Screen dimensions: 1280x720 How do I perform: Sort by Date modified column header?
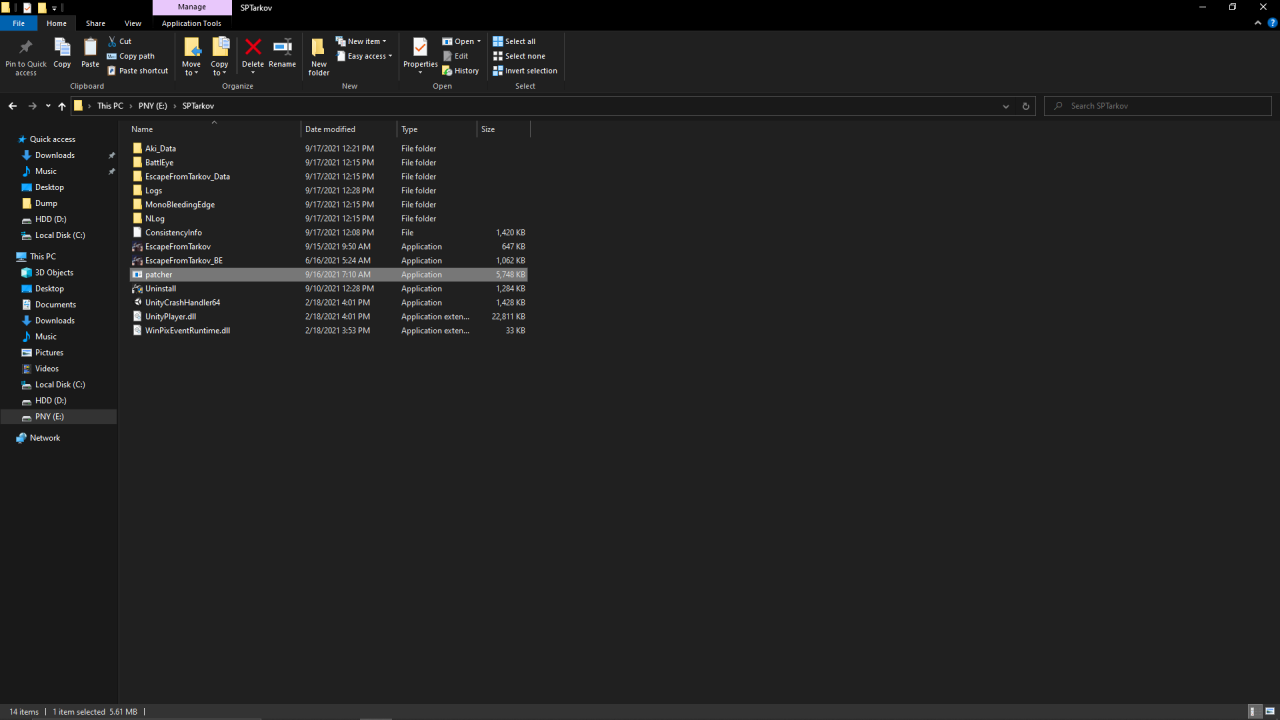pos(349,129)
